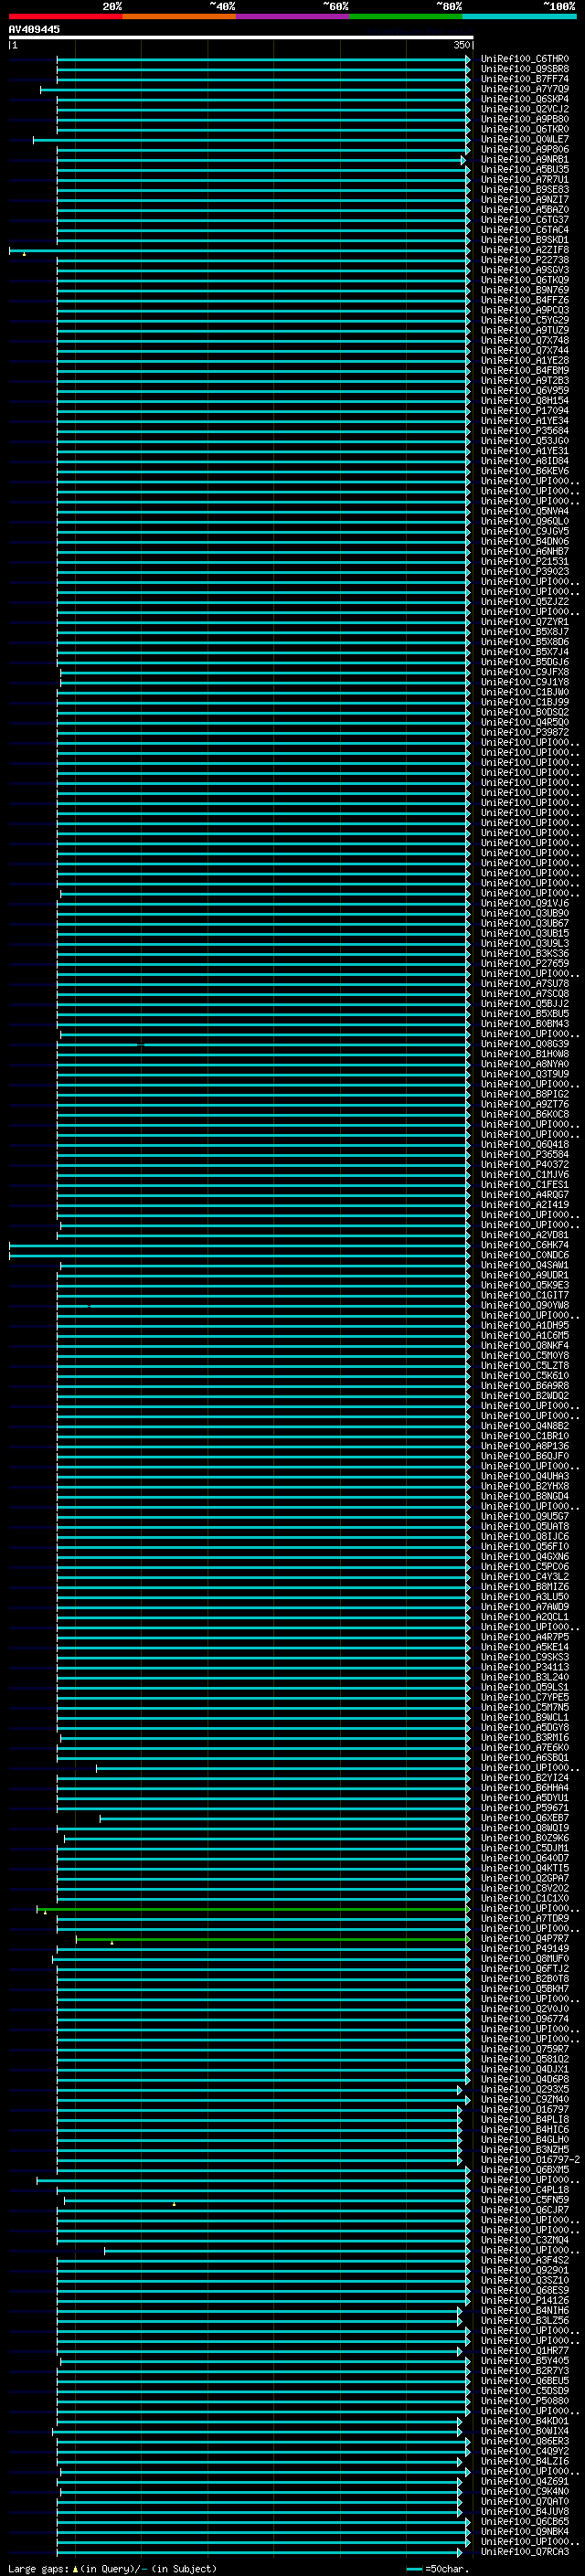Select the UniRef100_O96774 label
The width and height of the screenshot is (585, 2576).
(525, 2018)
